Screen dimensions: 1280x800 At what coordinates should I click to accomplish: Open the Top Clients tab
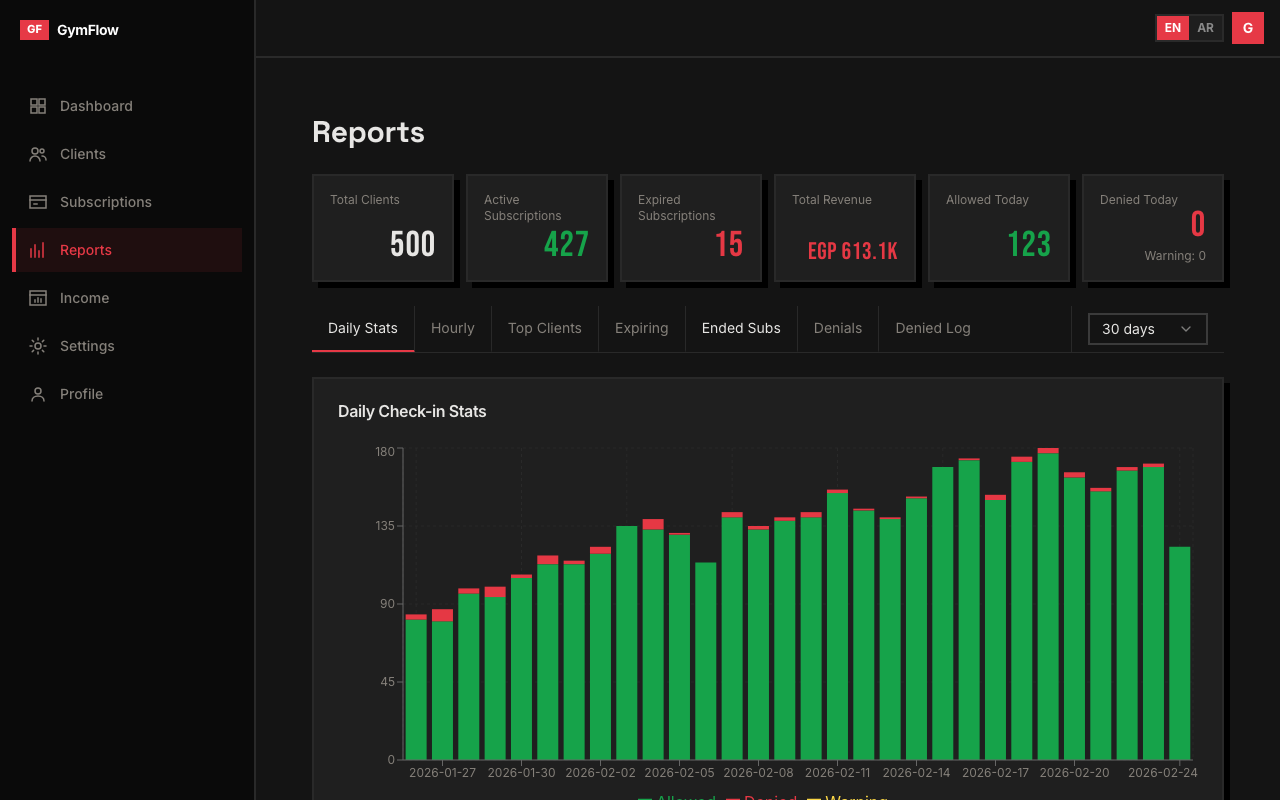pyautogui.click(x=544, y=328)
